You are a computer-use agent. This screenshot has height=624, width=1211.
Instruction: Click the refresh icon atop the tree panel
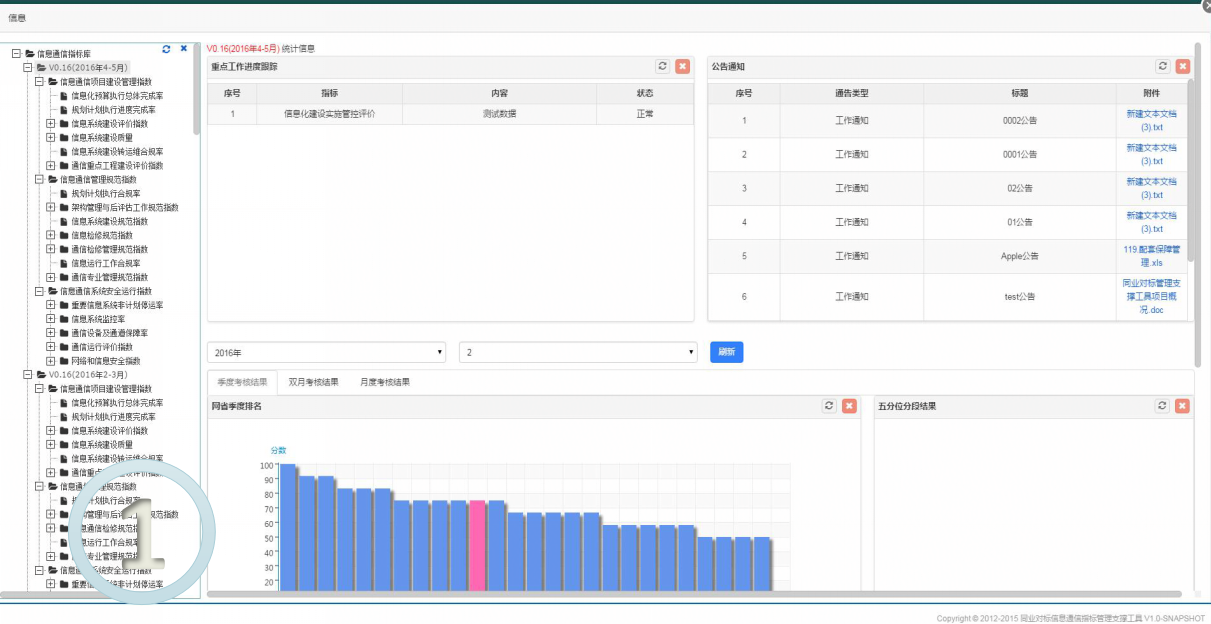(x=167, y=48)
